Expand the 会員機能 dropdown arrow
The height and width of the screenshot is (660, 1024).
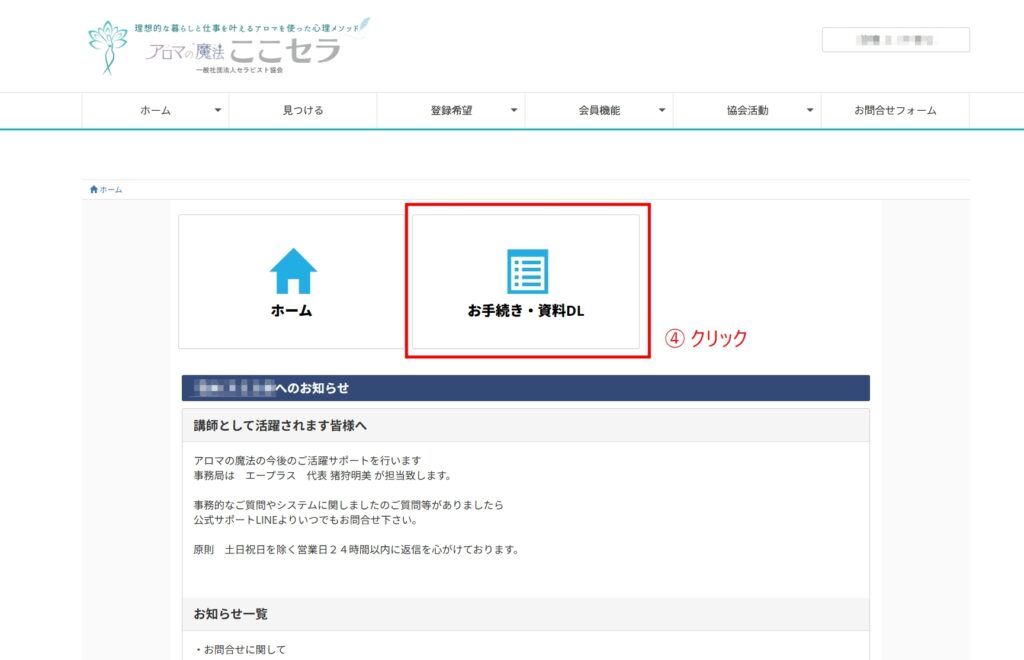(x=662, y=111)
